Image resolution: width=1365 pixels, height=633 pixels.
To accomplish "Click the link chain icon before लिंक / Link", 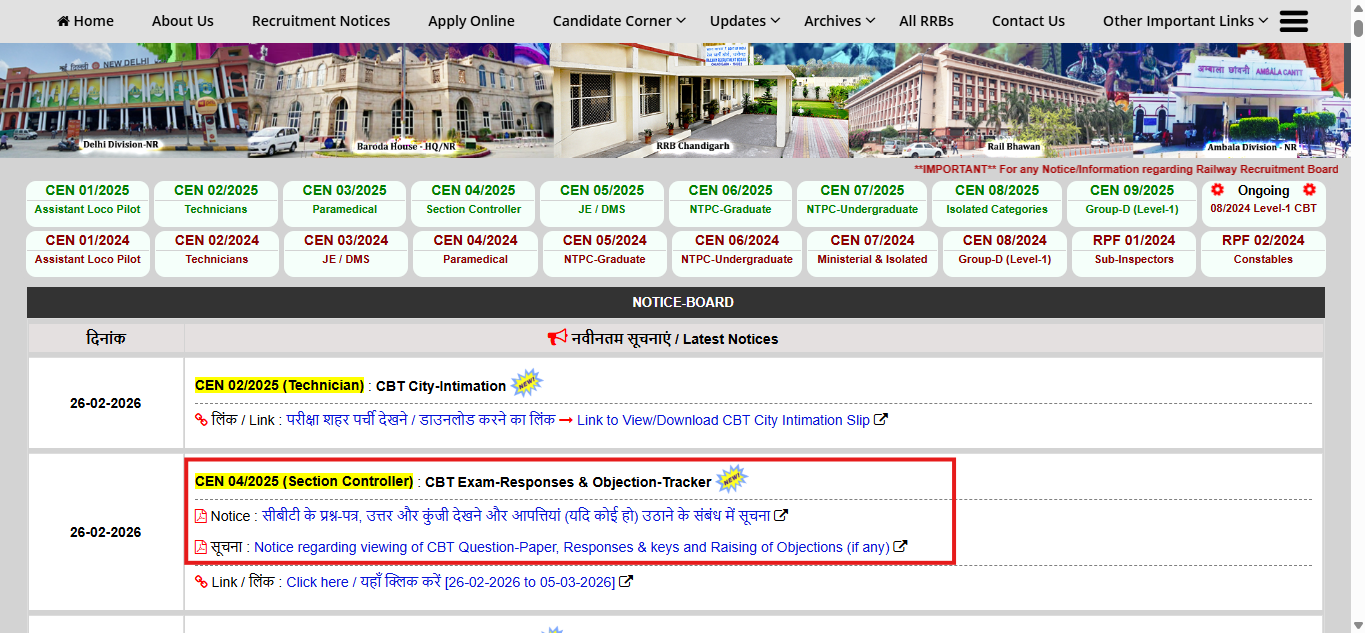I will tap(200, 419).
